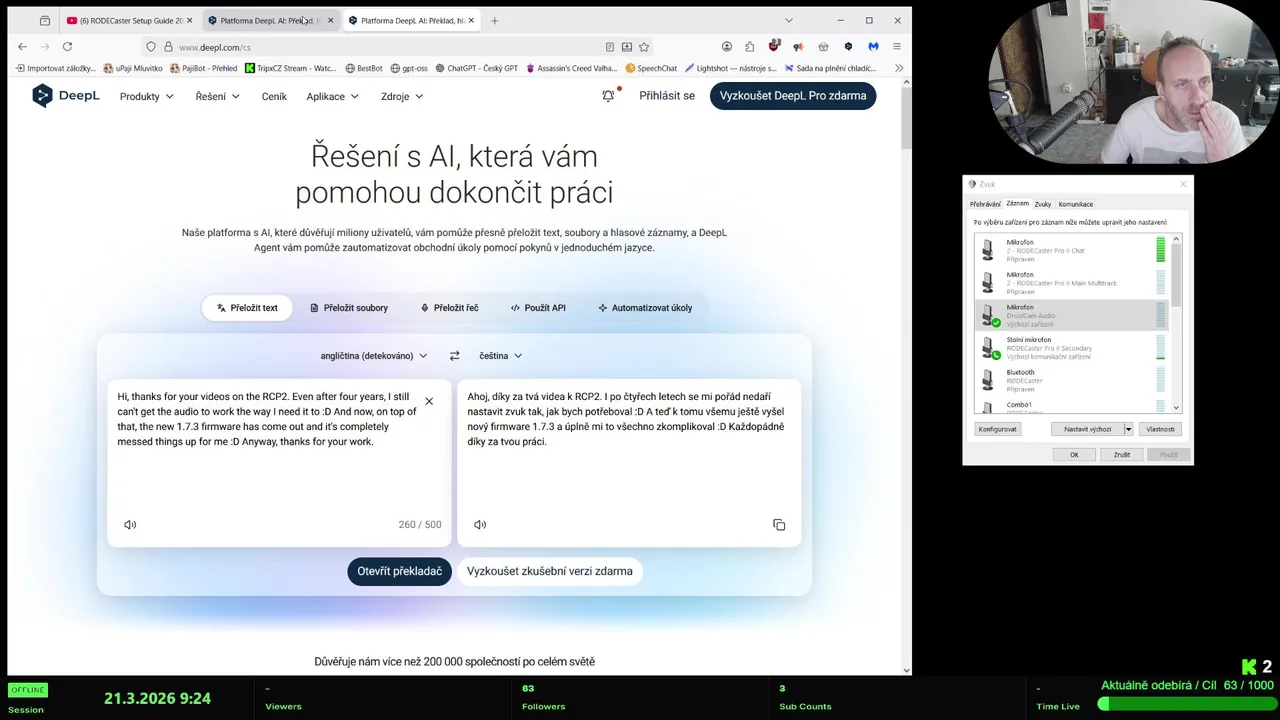Select the Přeložit text tab
Screen dimensions: 1280x720
point(247,308)
